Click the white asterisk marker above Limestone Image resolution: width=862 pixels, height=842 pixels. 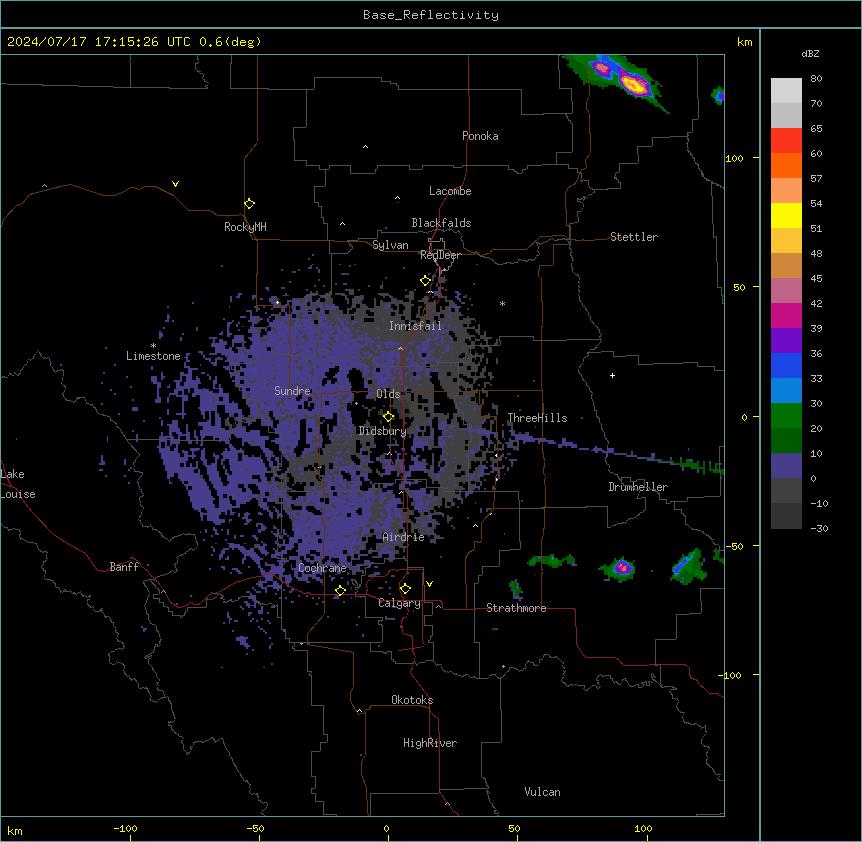coord(153,346)
